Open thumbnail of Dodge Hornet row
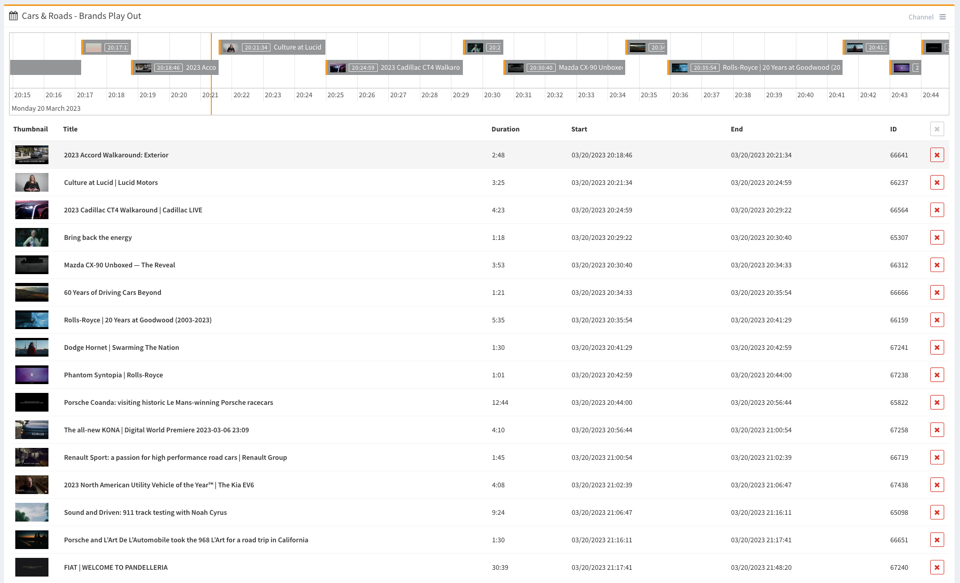This screenshot has width=960, height=583. pos(32,348)
